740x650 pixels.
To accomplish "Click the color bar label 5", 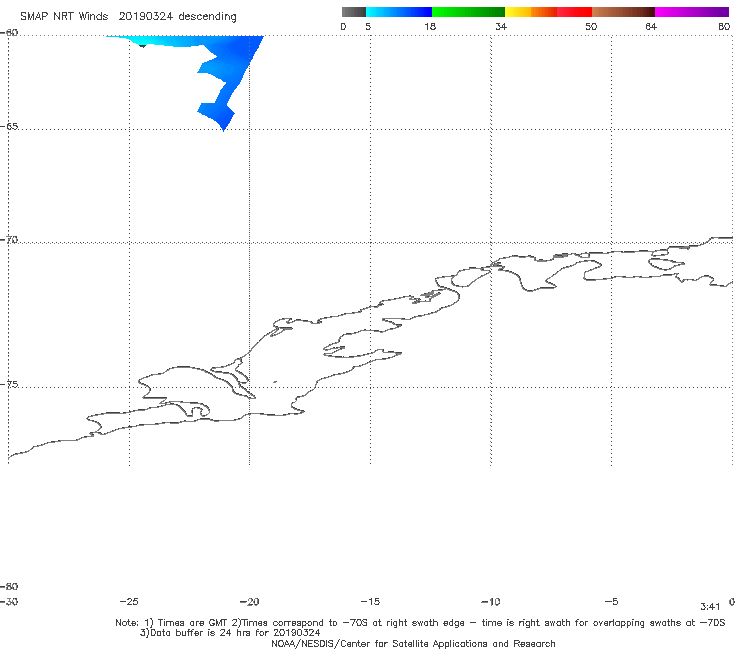I will click(368, 27).
